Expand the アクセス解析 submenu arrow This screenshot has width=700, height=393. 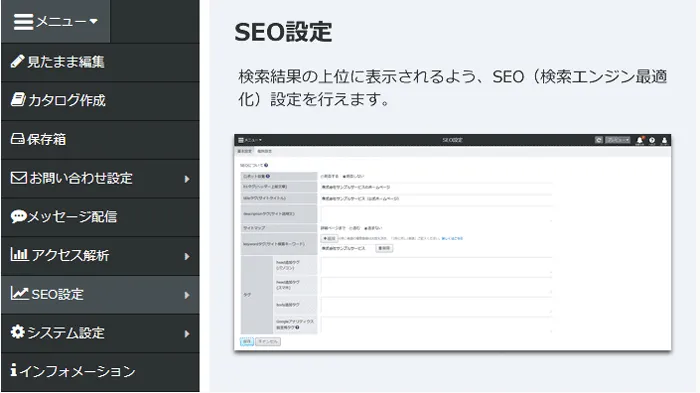point(187,257)
